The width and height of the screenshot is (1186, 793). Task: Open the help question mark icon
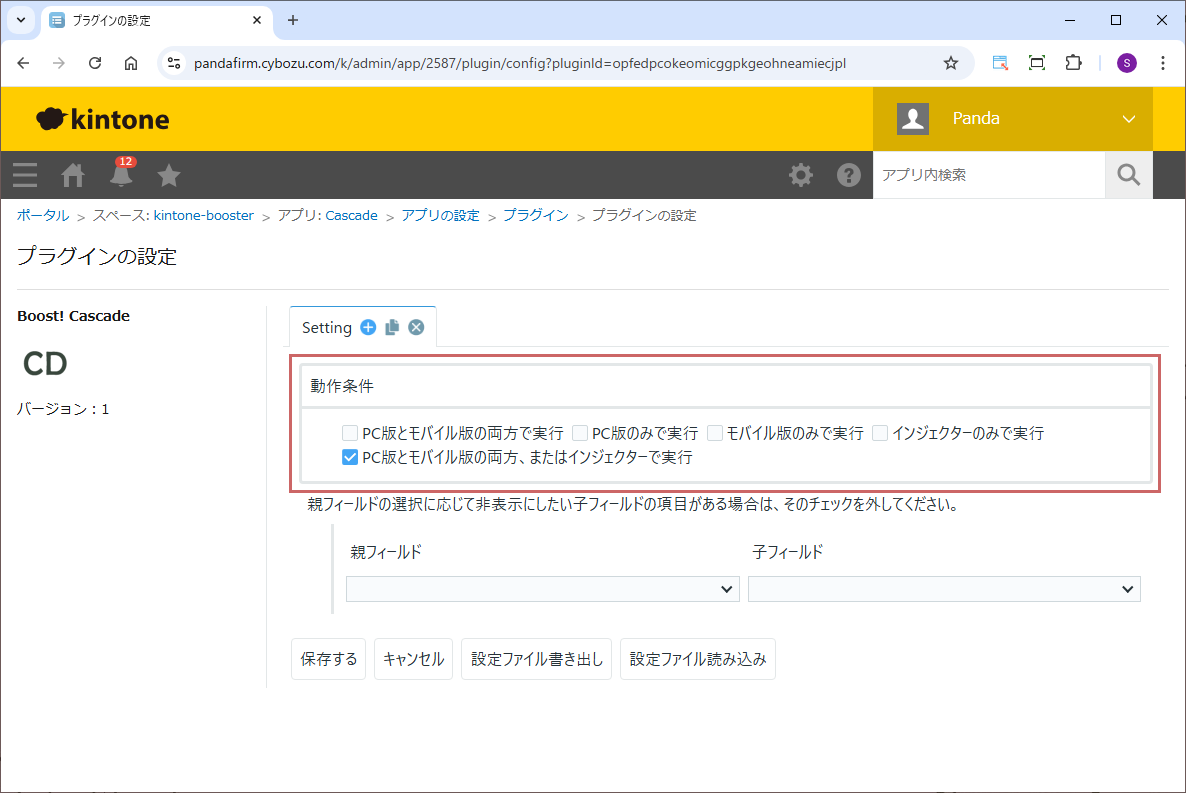(x=849, y=176)
